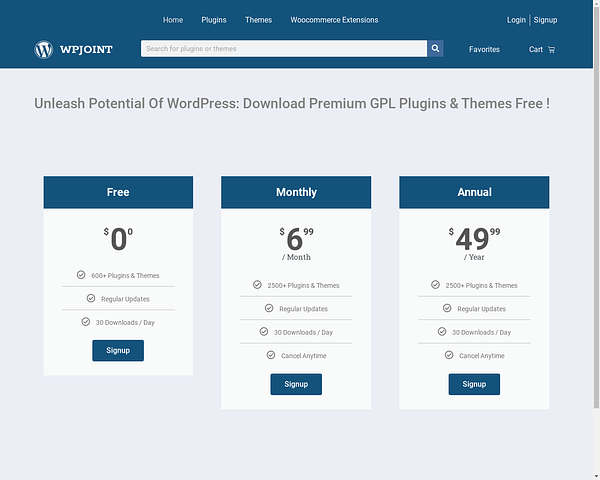Viewport: 600px width, 480px height.
Task: Focus the plugins or themes search field
Action: (x=284, y=48)
